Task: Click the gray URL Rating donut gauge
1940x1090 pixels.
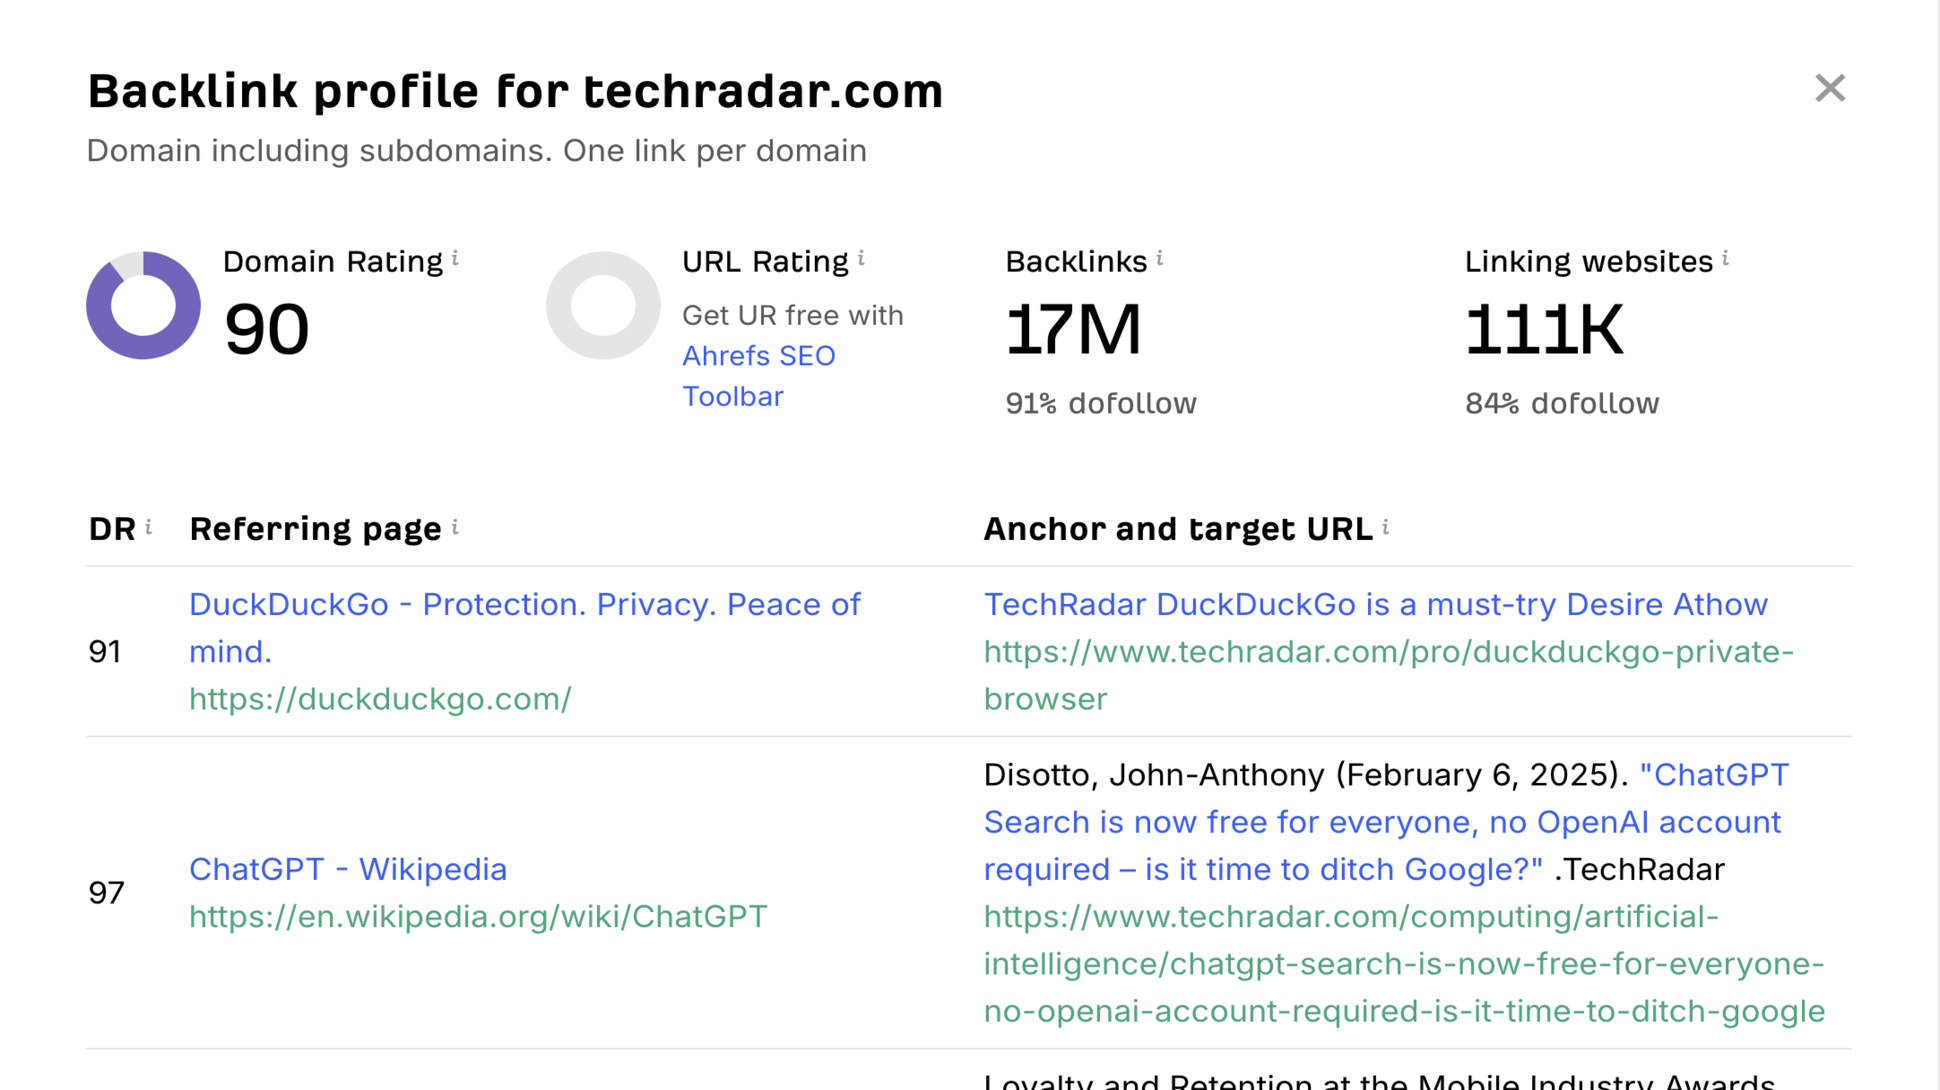Action: pos(602,305)
